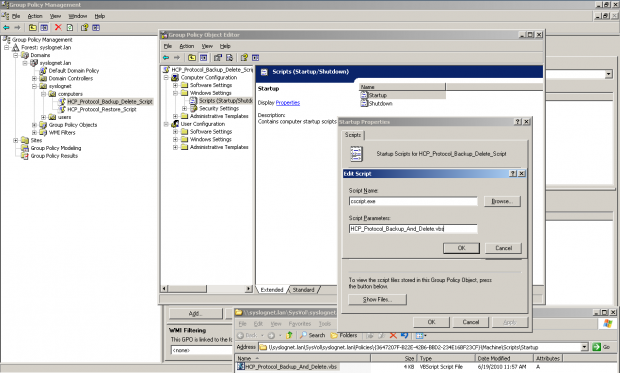Click blue Undo arrow in Explorer toolbar
This screenshot has width=620, height=373.
[404, 335]
